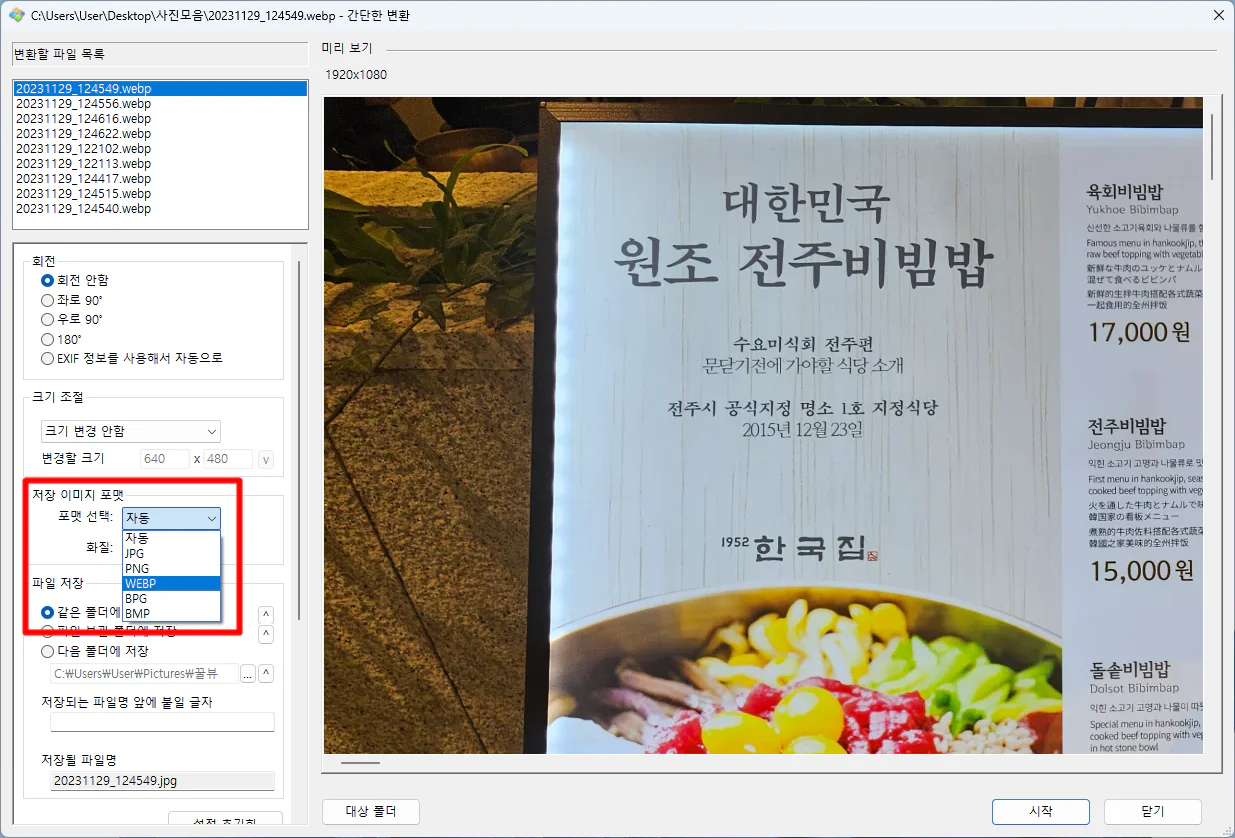Click the height field showing 480
The width and height of the screenshot is (1235, 838).
(x=229, y=459)
